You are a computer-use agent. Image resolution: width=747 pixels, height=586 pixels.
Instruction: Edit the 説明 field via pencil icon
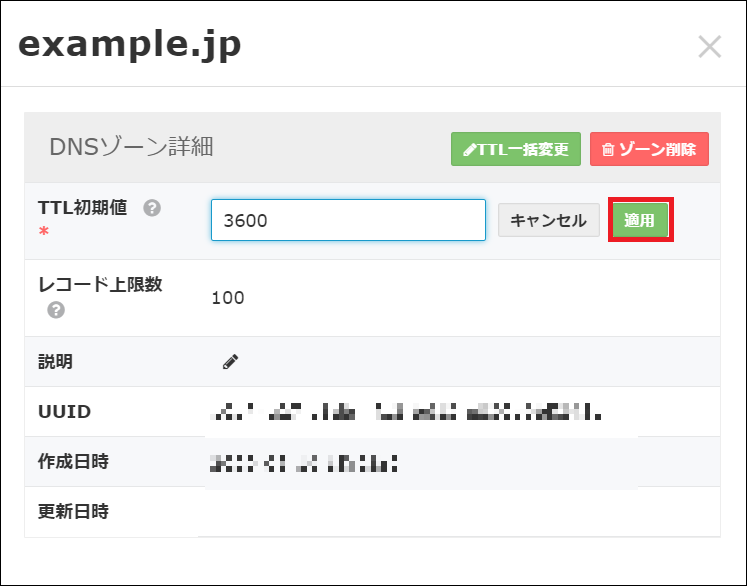(x=231, y=362)
